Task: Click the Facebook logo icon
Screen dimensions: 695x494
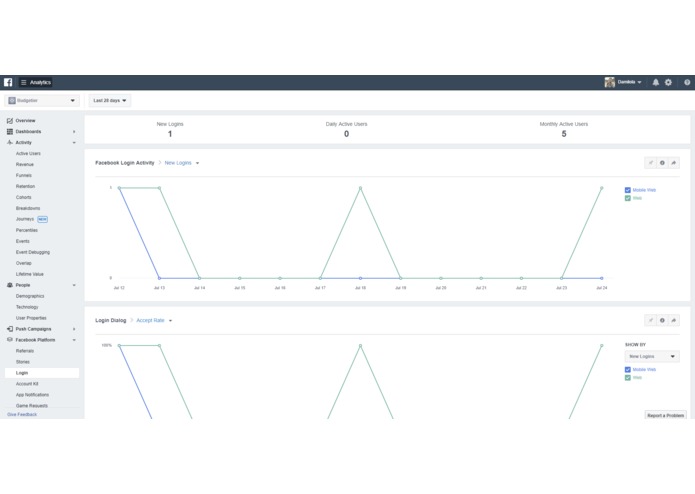Action: [8, 82]
